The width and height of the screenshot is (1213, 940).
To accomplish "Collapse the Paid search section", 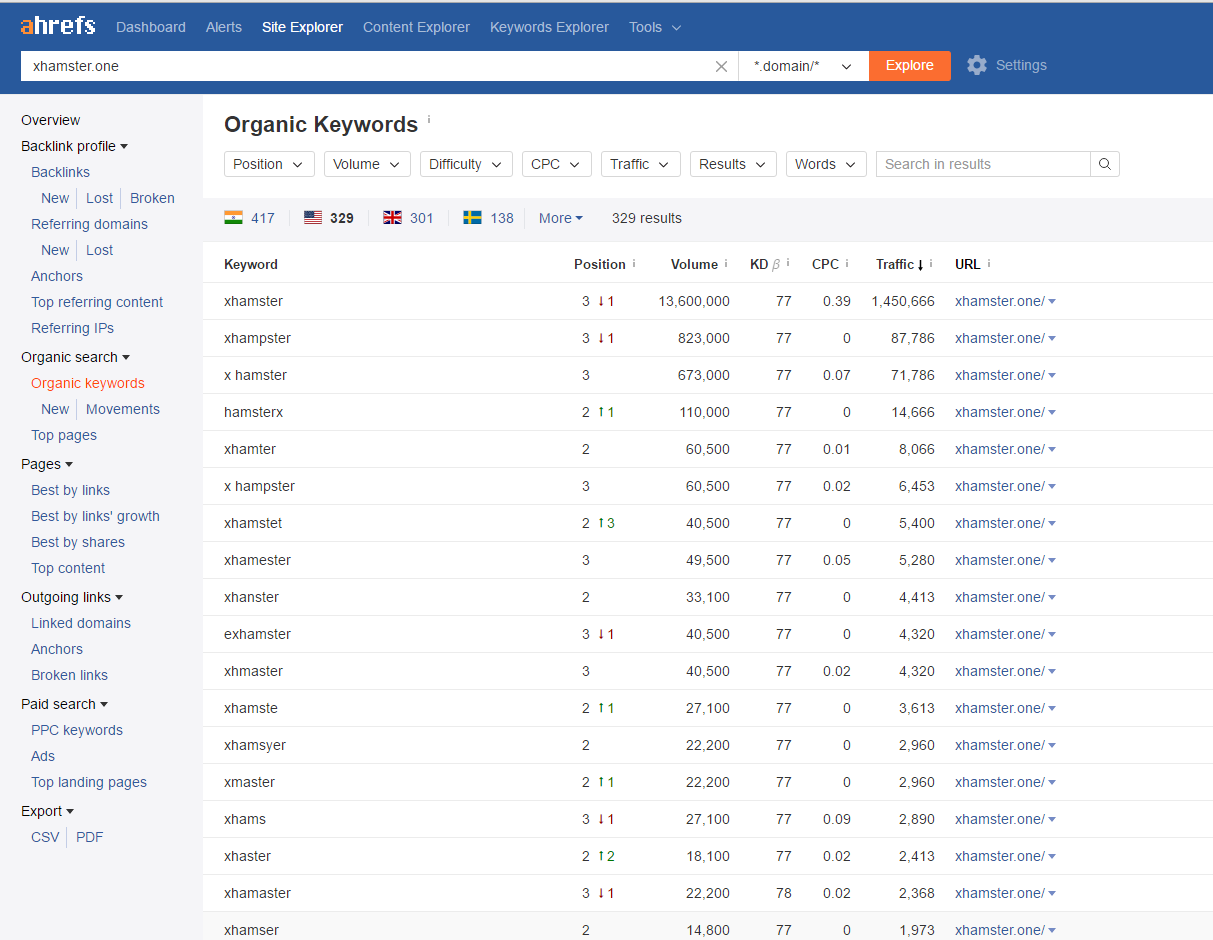I will click(x=65, y=704).
